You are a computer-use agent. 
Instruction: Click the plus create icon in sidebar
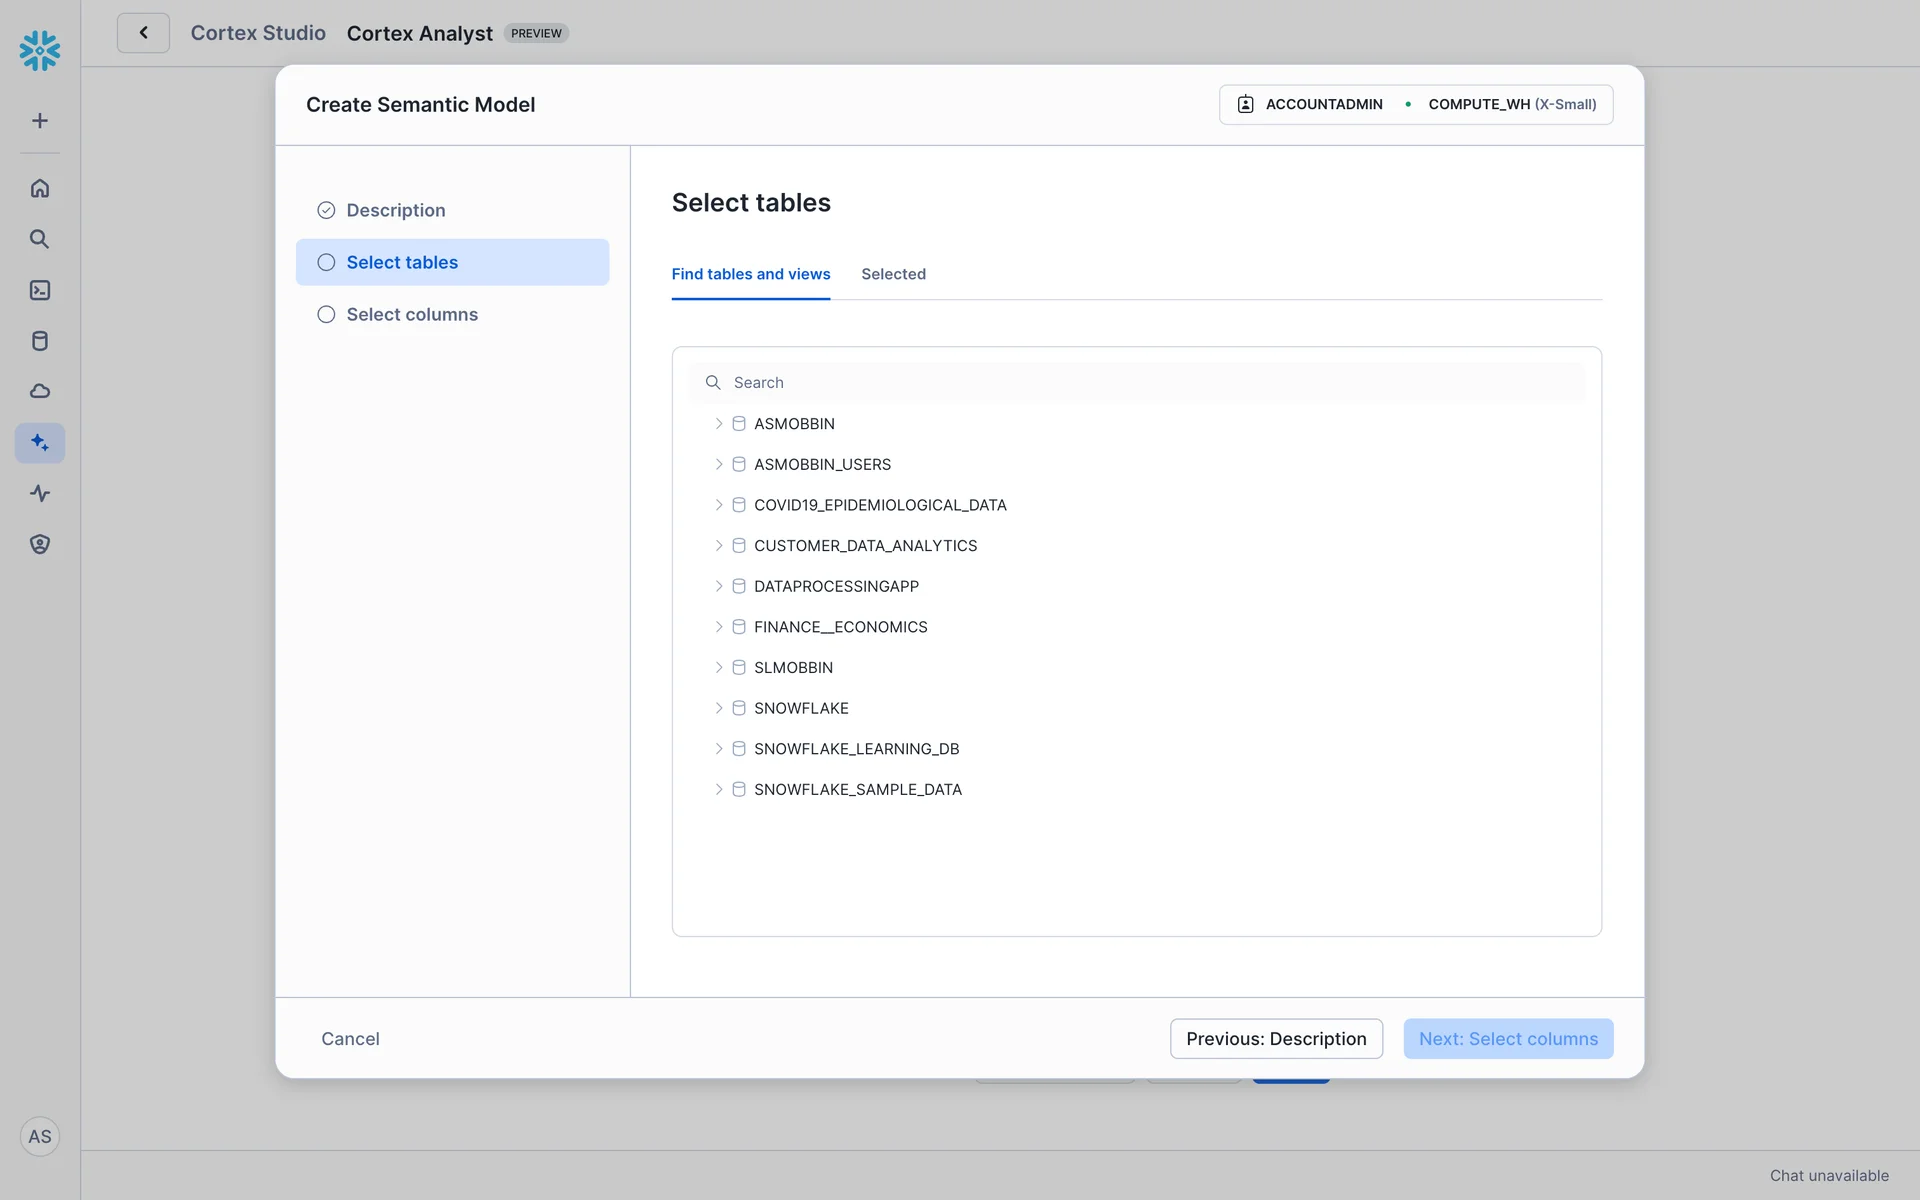40,121
